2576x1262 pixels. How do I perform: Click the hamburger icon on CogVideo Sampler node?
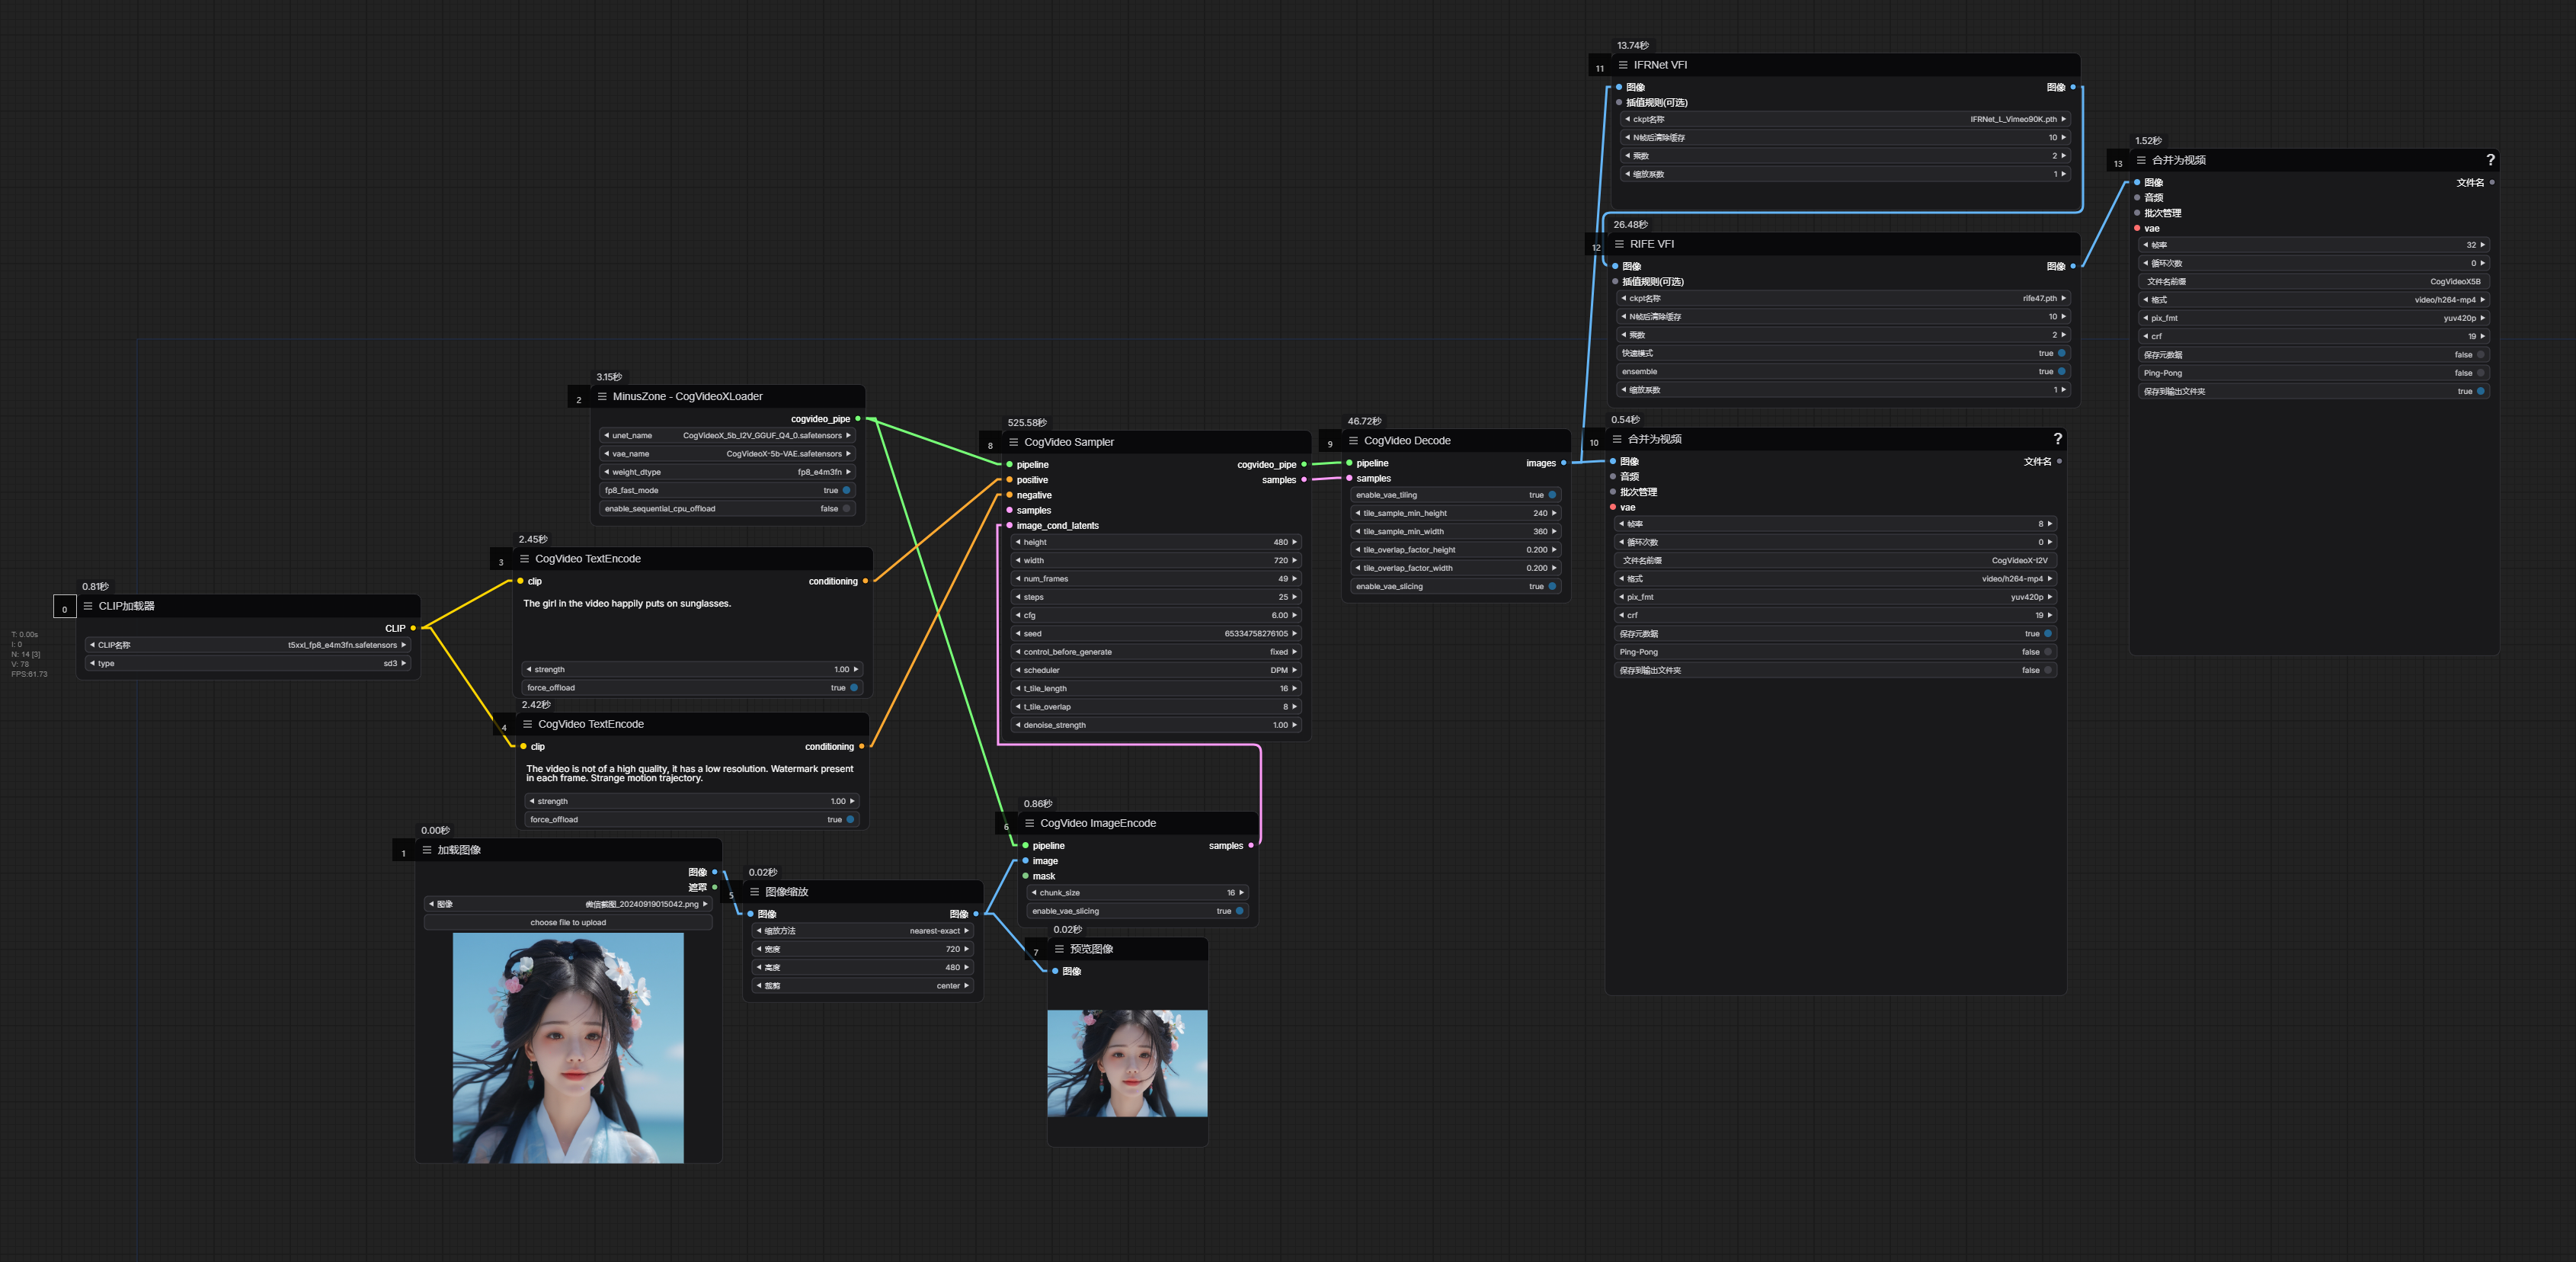1013,442
